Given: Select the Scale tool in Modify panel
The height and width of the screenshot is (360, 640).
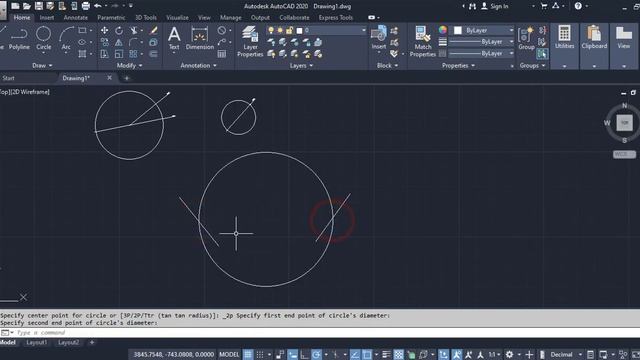Looking at the screenshot, I should click(x=119, y=54).
